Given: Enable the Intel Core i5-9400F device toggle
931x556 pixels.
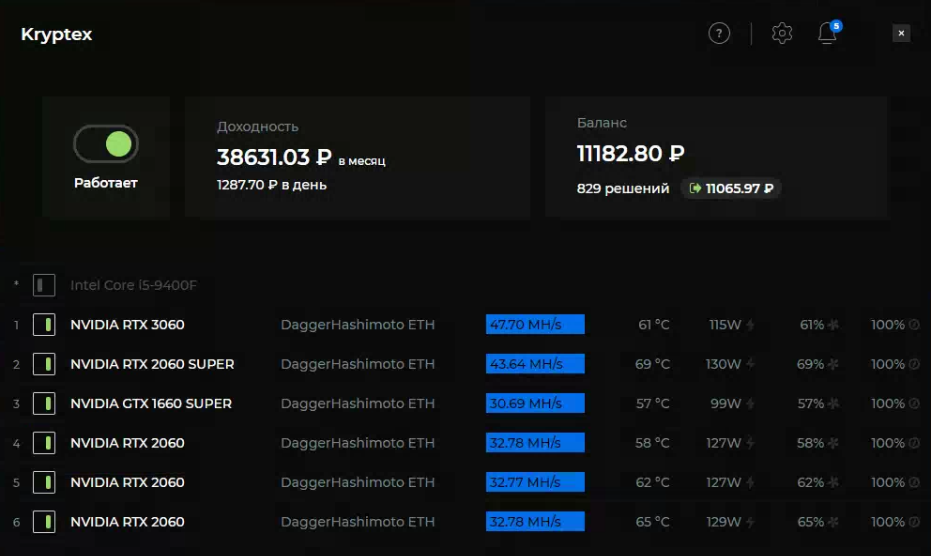Looking at the screenshot, I should click(x=44, y=285).
